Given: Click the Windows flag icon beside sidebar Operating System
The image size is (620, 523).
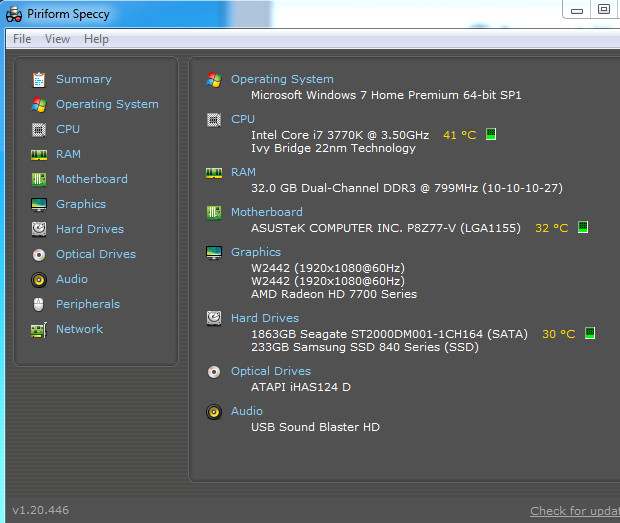Looking at the screenshot, I should click(x=39, y=104).
